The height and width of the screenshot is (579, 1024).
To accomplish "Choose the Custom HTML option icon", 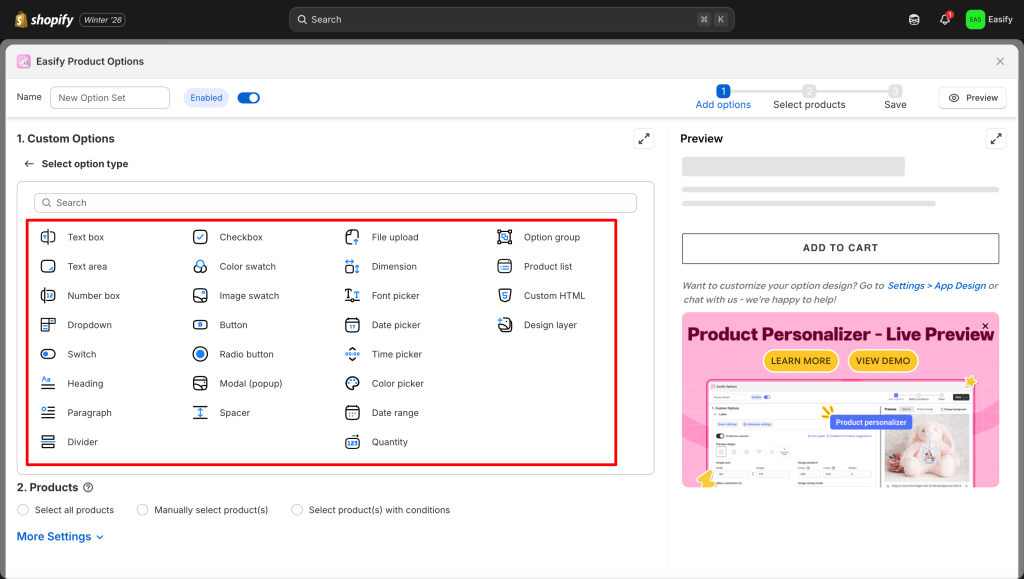I will (505, 296).
